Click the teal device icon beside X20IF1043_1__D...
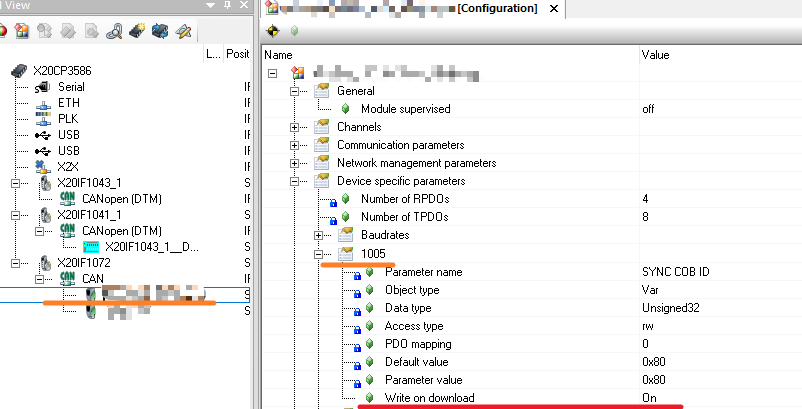The image size is (802, 409). (x=91, y=247)
